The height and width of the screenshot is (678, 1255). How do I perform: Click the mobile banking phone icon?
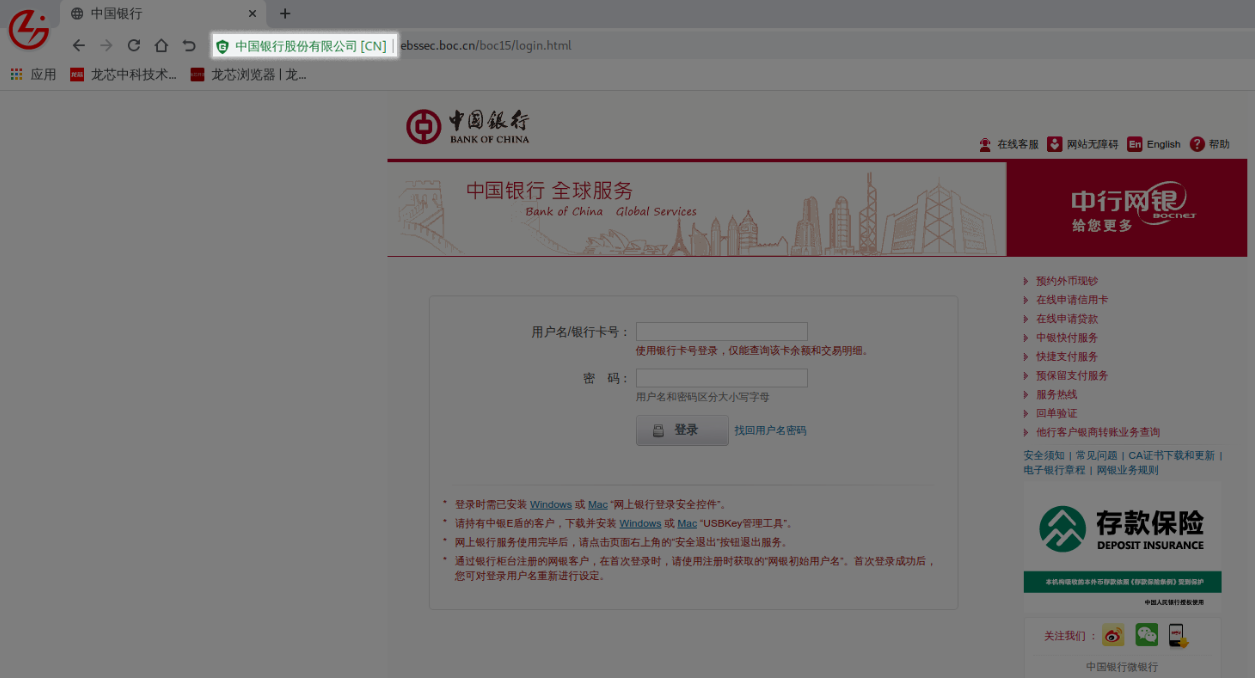[x=1177, y=635]
